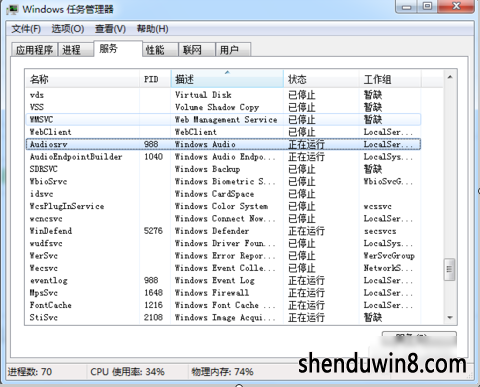This screenshot has height=387, width=480.
Task: Switch to the 性能 tab
Action: 160,50
